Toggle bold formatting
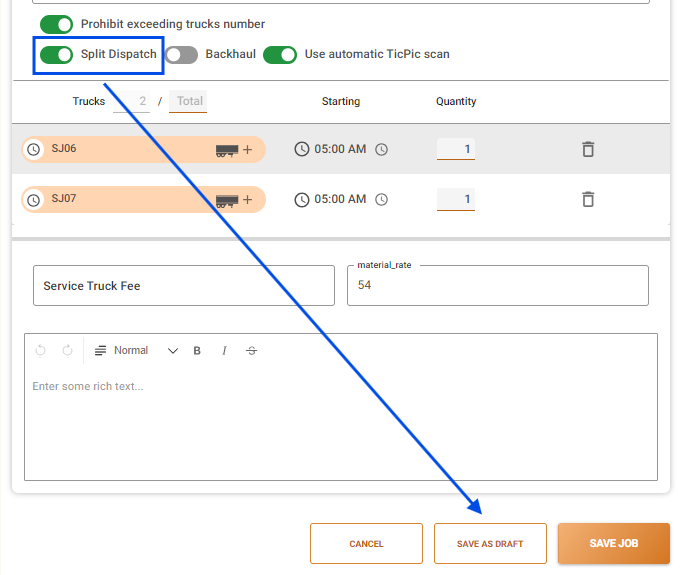Image resolution: width=681 pixels, height=575 pixels. [x=197, y=351]
